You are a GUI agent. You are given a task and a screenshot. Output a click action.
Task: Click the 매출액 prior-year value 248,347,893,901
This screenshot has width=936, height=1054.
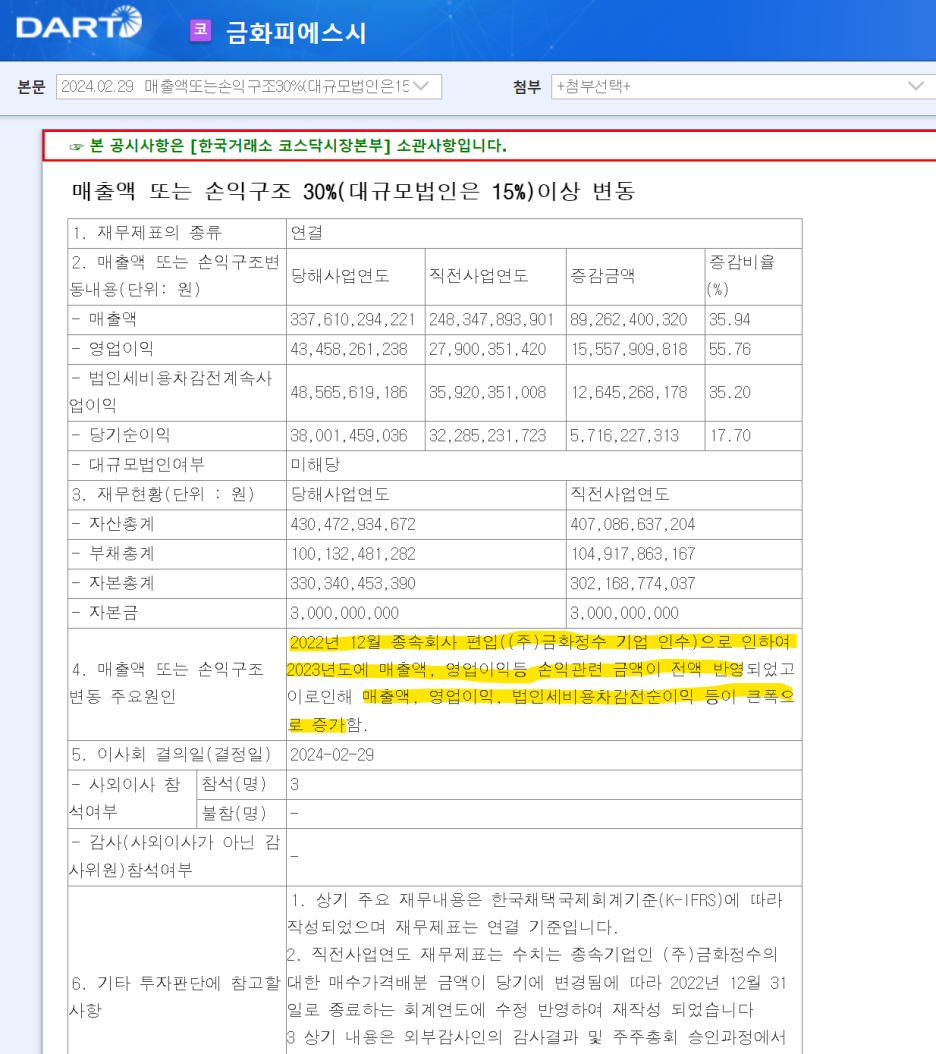click(x=492, y=320)
